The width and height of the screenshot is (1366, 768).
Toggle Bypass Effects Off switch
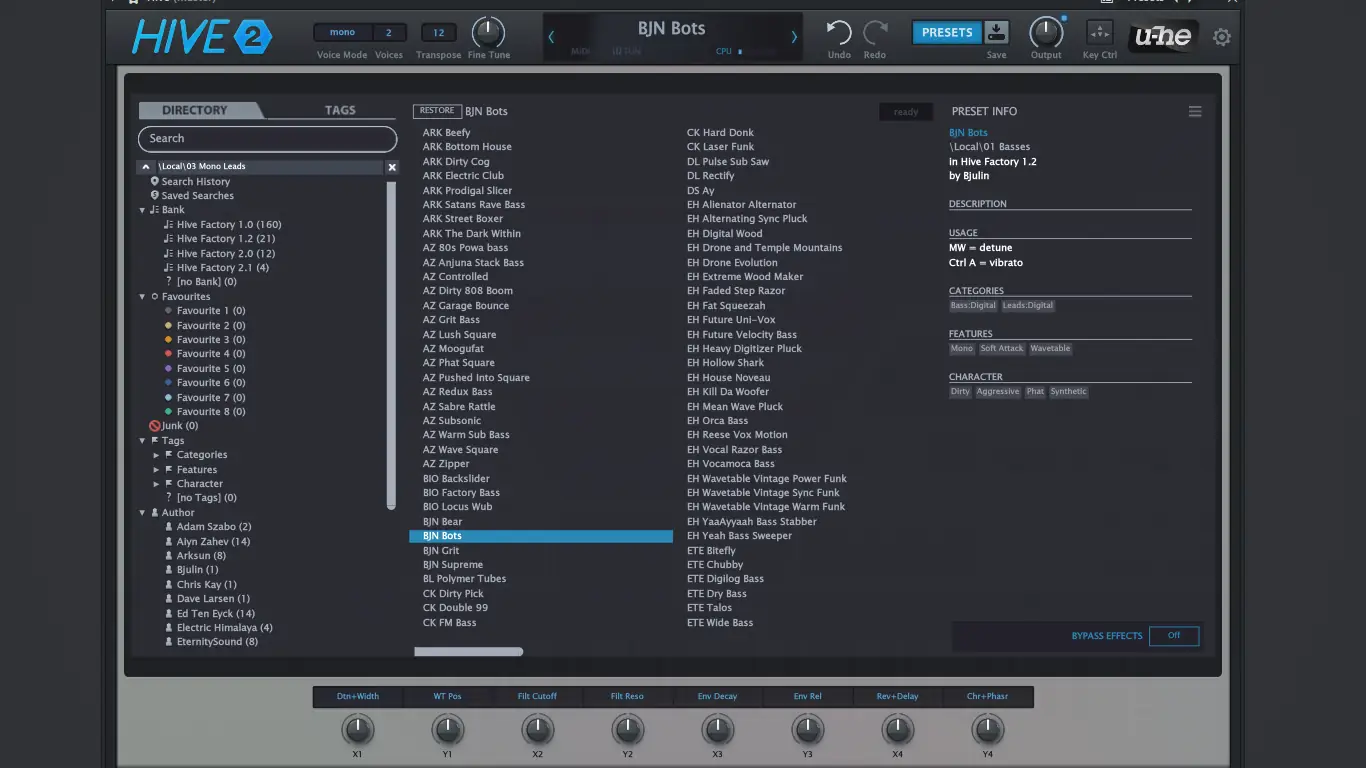tap(1174, 636)
